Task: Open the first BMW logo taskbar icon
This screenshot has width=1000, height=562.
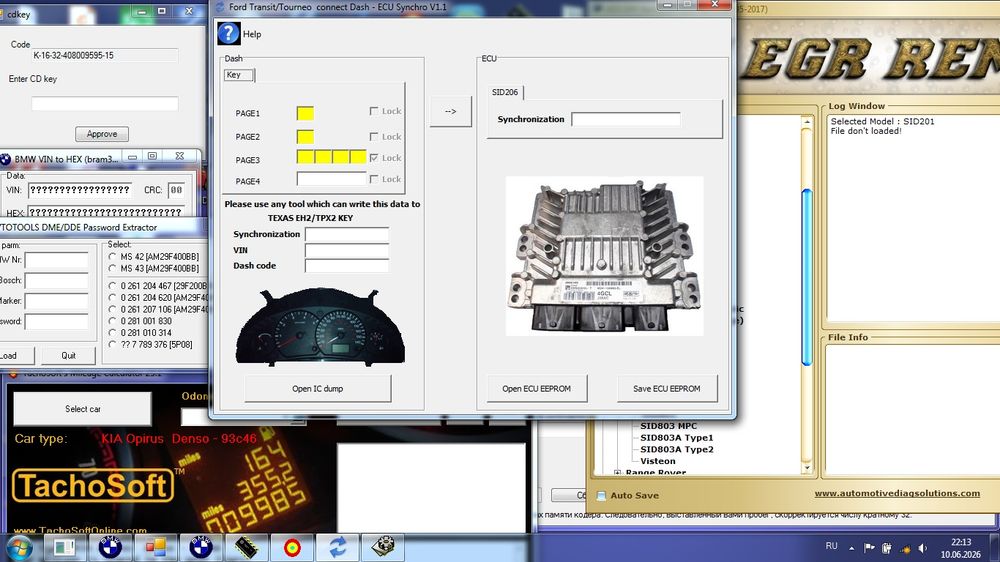Action: 110,547
